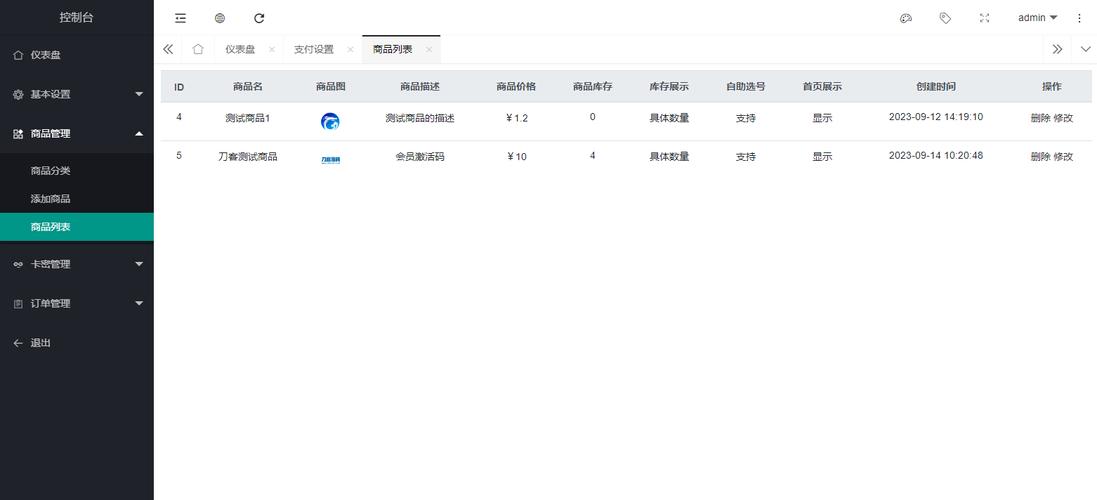
Task: Select the 商品列表 tab
Action: (x=392, y=50)
